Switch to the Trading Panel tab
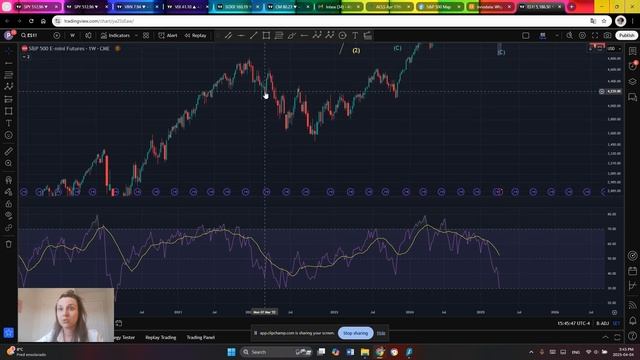 [x=200, y=338]
